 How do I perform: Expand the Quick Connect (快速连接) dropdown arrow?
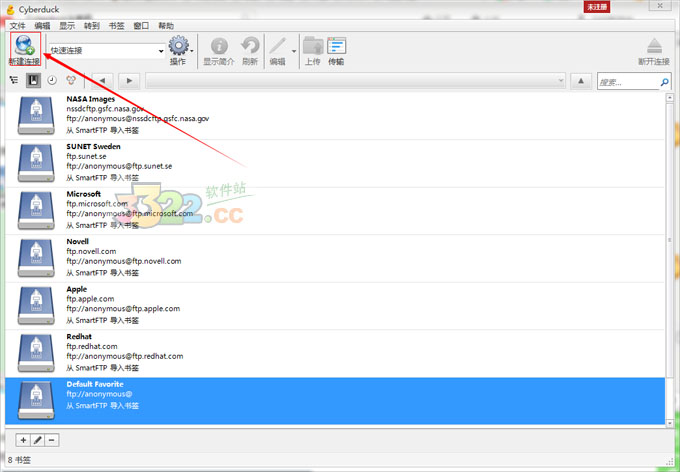pyautogui.click(x=161, y=51)
